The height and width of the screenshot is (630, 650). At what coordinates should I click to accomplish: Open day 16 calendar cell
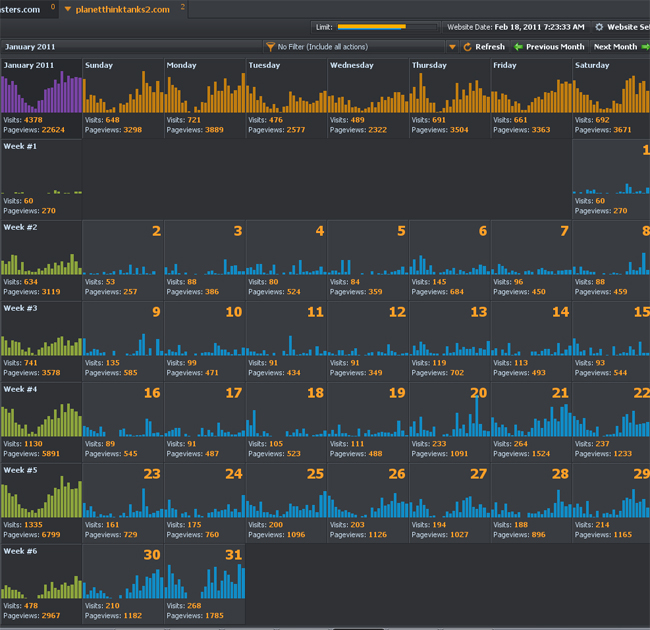click(123, 422)
